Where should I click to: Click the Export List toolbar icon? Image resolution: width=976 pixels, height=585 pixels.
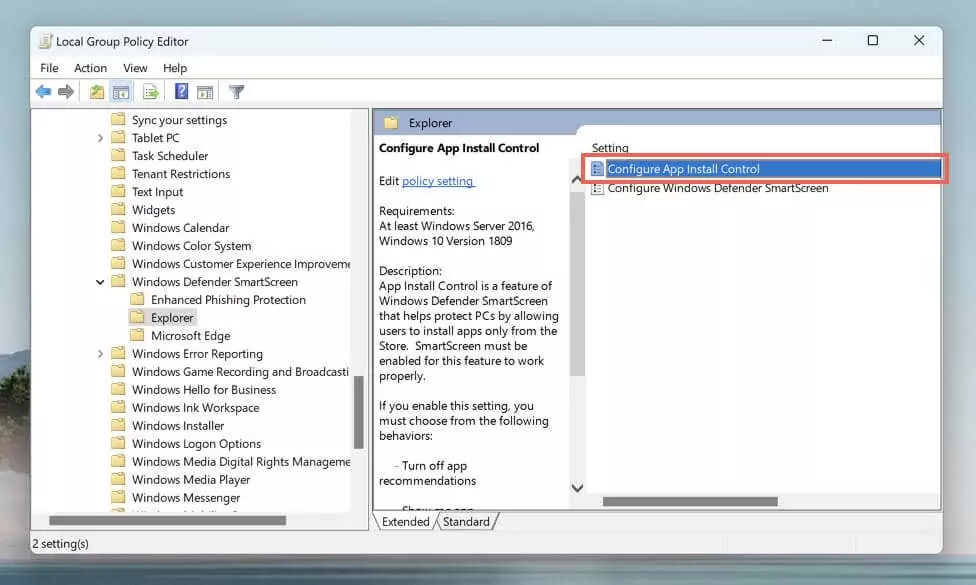coord(150,92)
